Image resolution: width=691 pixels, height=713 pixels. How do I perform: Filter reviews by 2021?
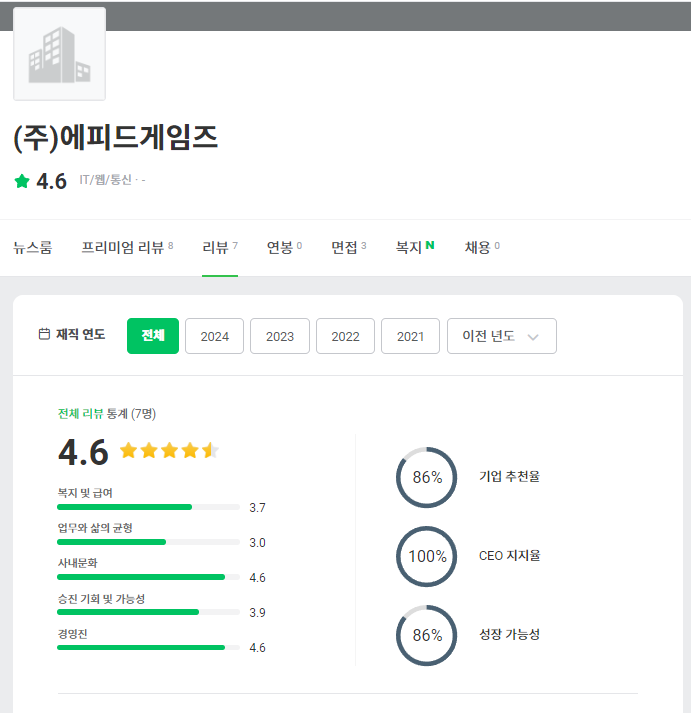pos(411,336)
